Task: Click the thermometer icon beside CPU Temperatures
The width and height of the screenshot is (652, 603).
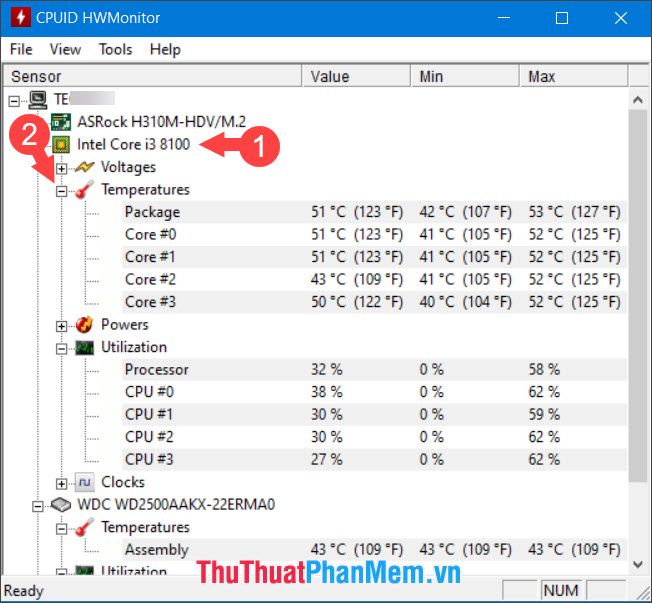Action: point(84,190)
